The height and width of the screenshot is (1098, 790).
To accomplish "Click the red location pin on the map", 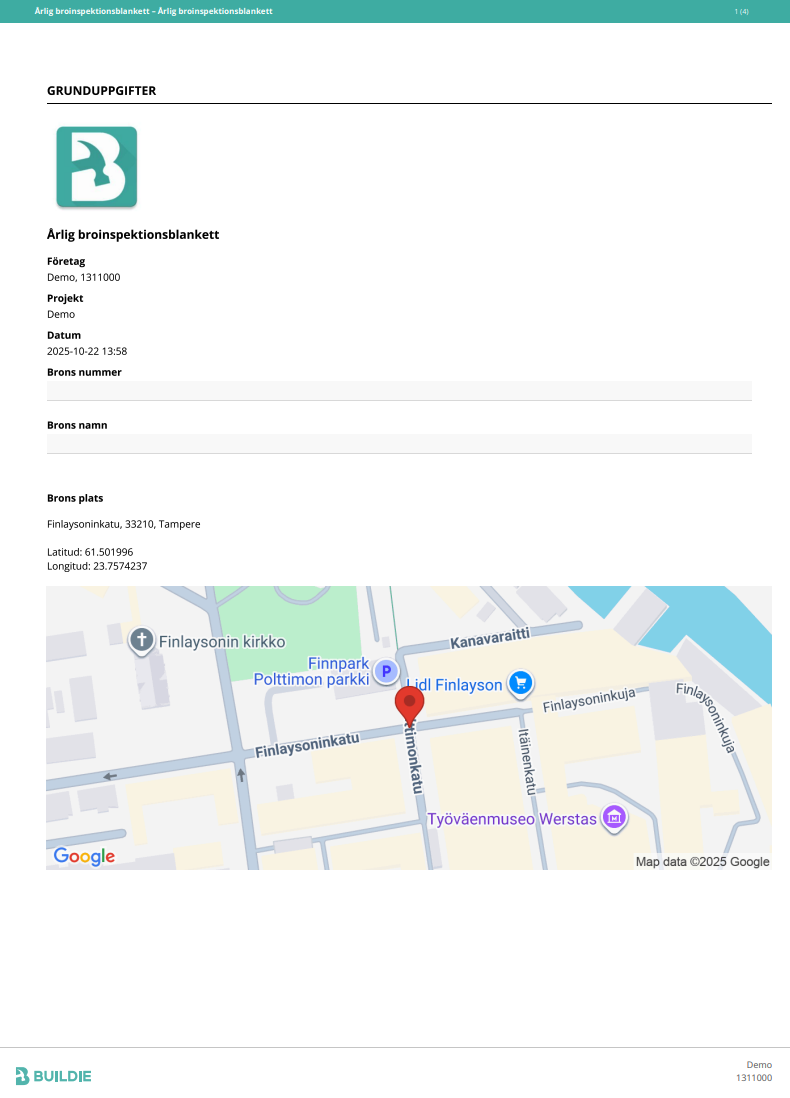I will (409, 704).
